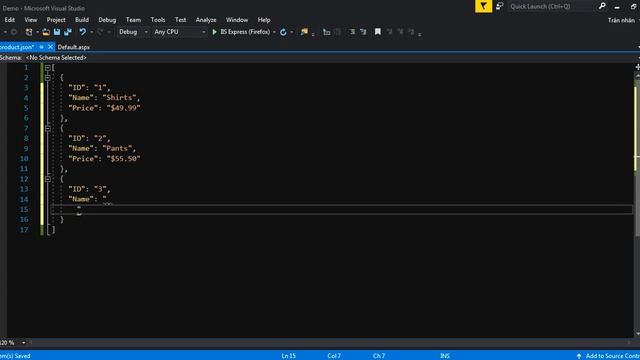Open the Debug menu
640x360 pixels.
(x=107, y=20)
